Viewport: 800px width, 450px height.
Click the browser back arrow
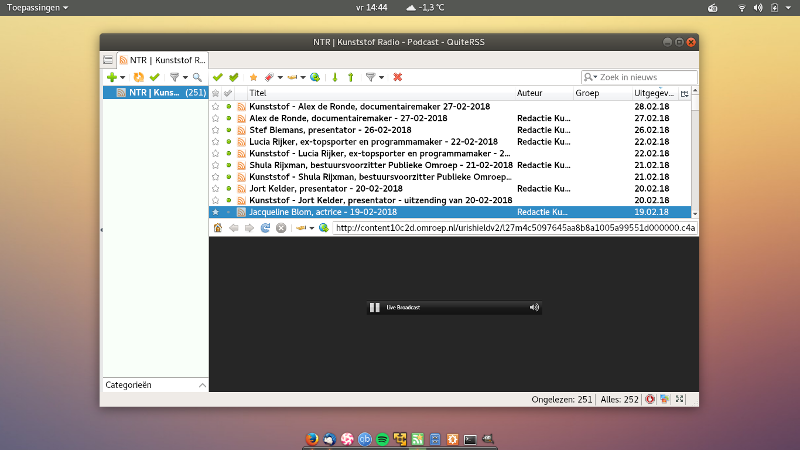click(x=234, y=228)
